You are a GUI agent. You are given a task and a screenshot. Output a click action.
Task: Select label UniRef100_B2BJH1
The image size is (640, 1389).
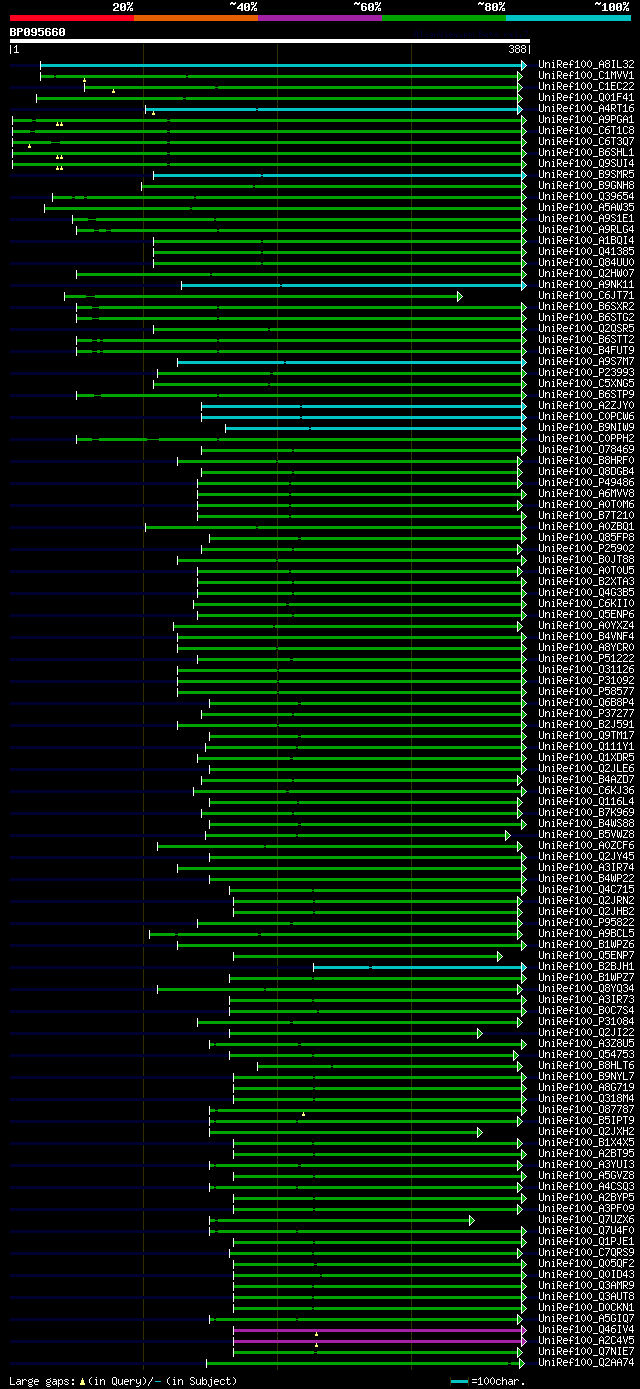tap(586, 966)
